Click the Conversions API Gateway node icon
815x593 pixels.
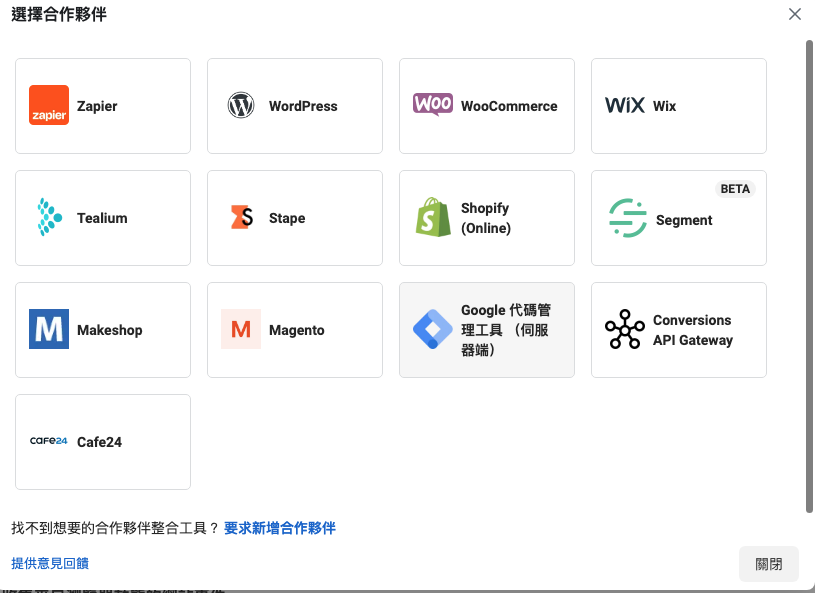pos(625,329)
